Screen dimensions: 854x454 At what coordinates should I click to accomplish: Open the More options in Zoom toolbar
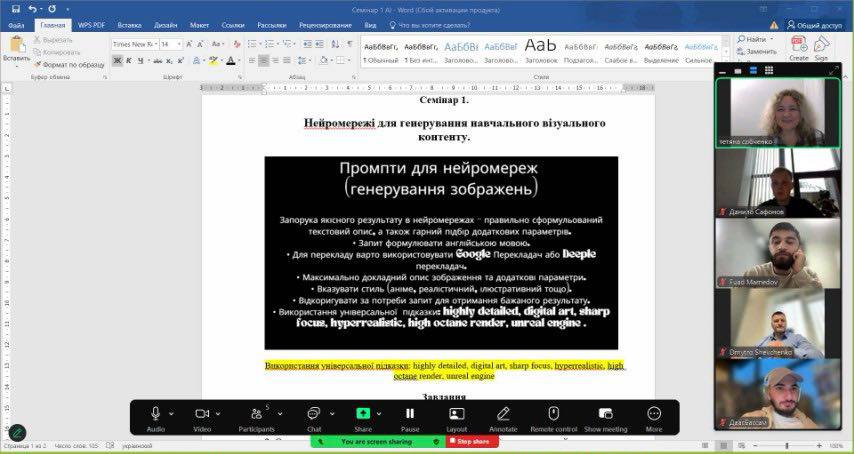click(654, 413)
